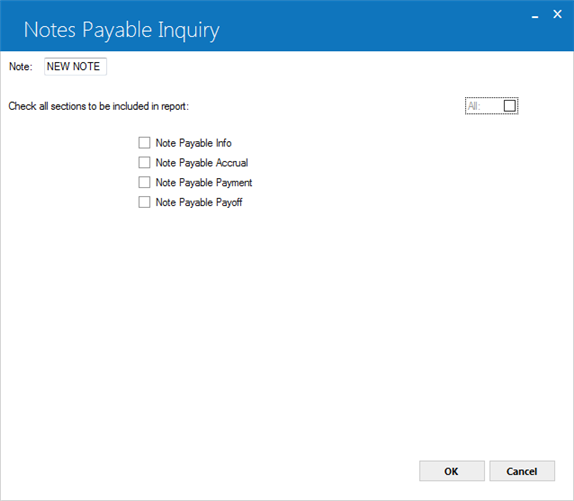The height and width of the screenshot is (501, 574).
Task: Place cursor on NEW NOTE text
Action: click(73, 66)
